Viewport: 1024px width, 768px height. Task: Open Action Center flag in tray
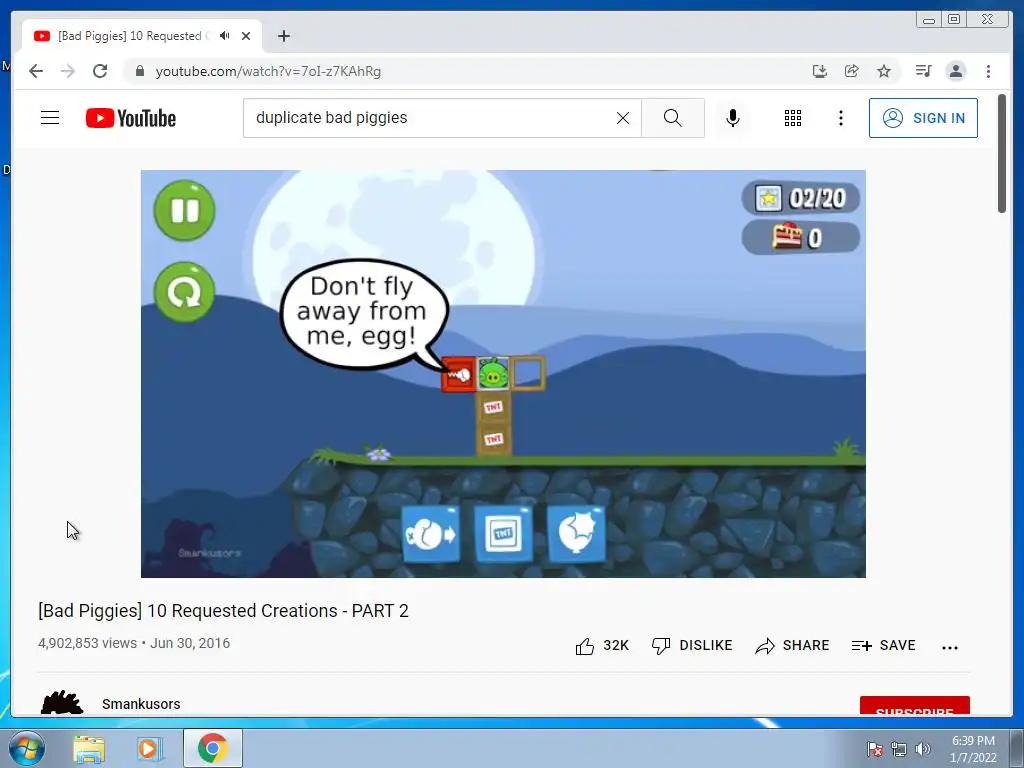point(874,749)
